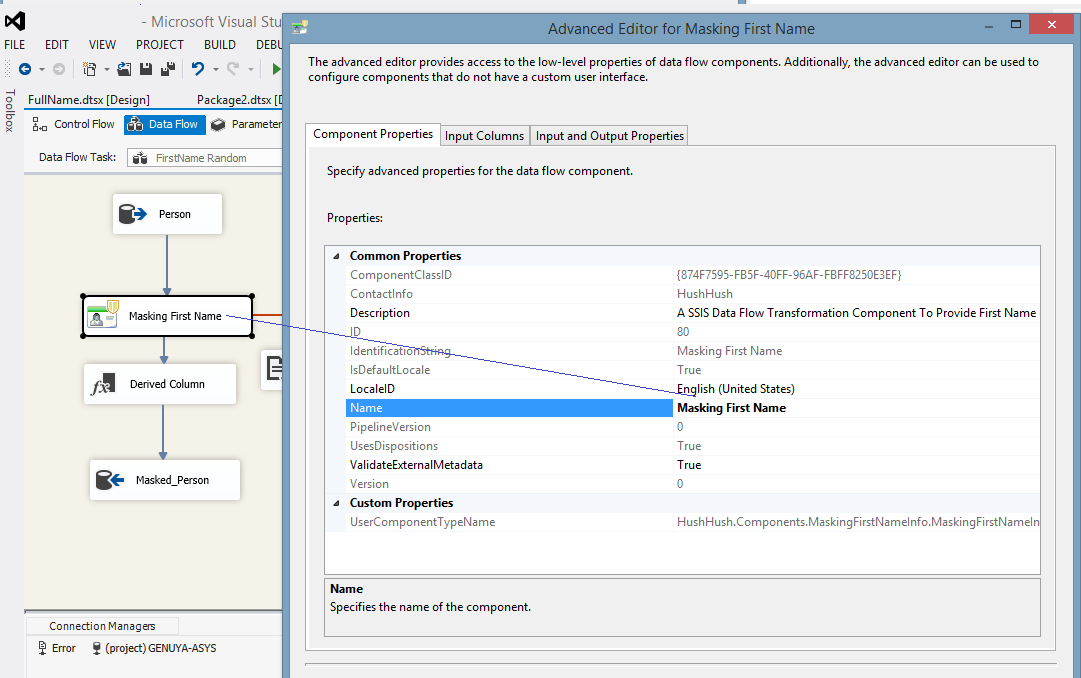Select the Data Flow designer tab
Image resolution: width=1081 pixels, height=678 pixels.
click(x=165, y=124)
